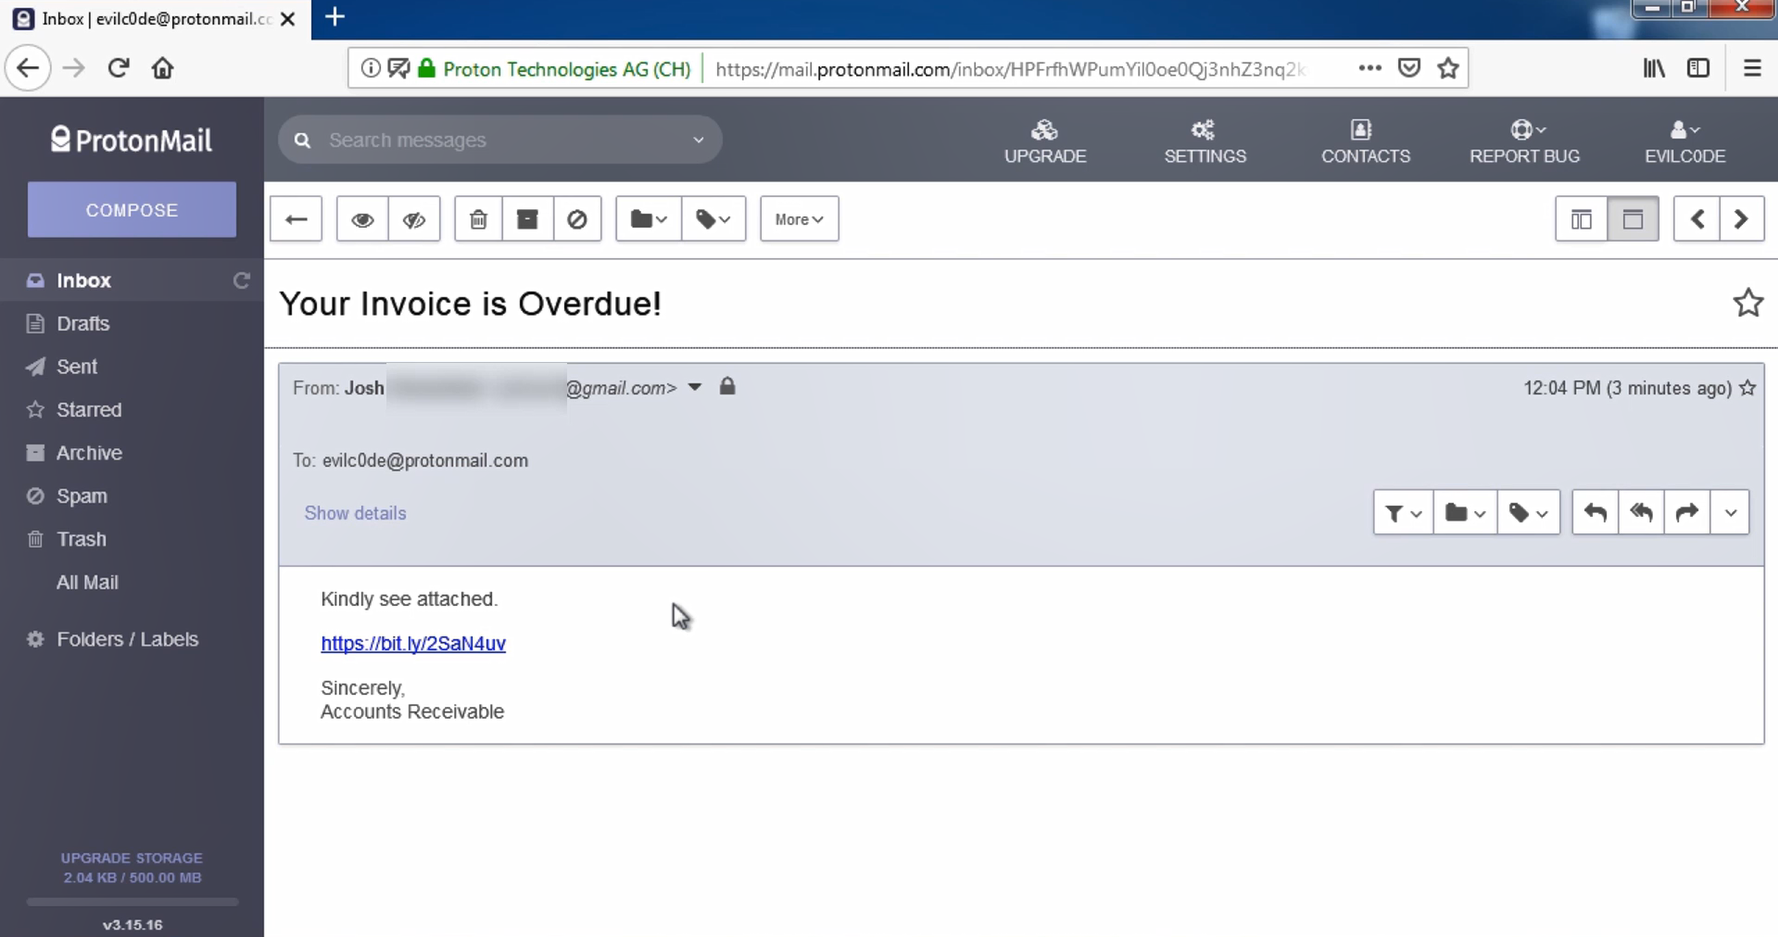
Task: Go to next conversation arrow
Action: pos(1741,219)
